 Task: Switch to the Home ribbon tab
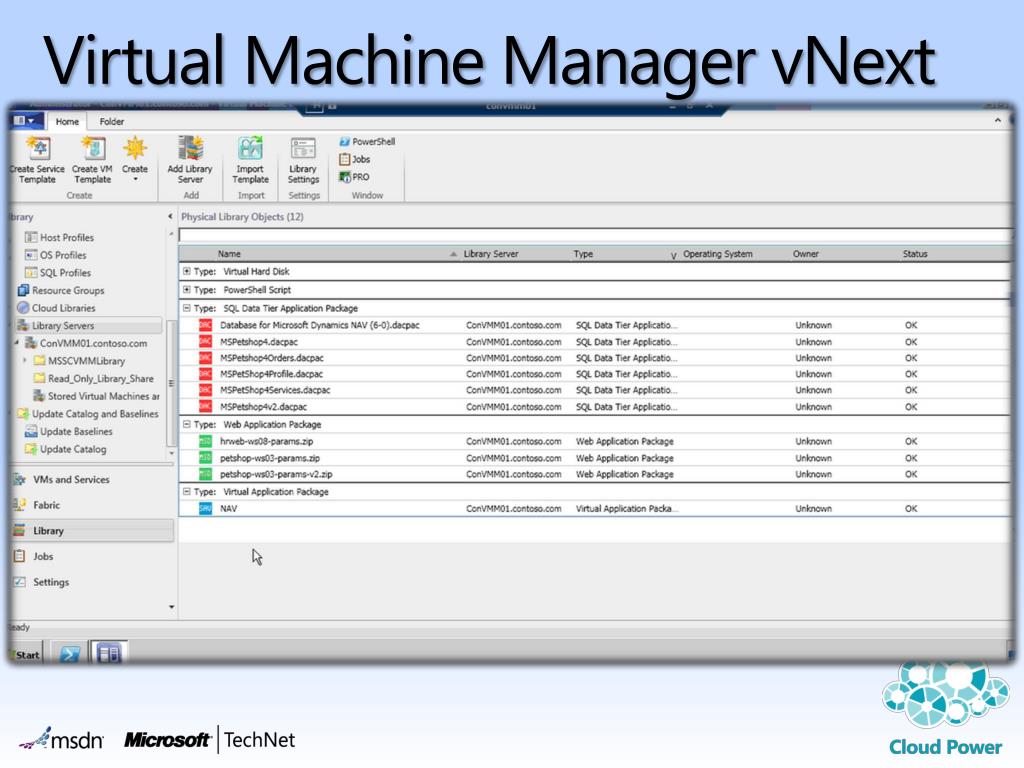pos(67,121)
